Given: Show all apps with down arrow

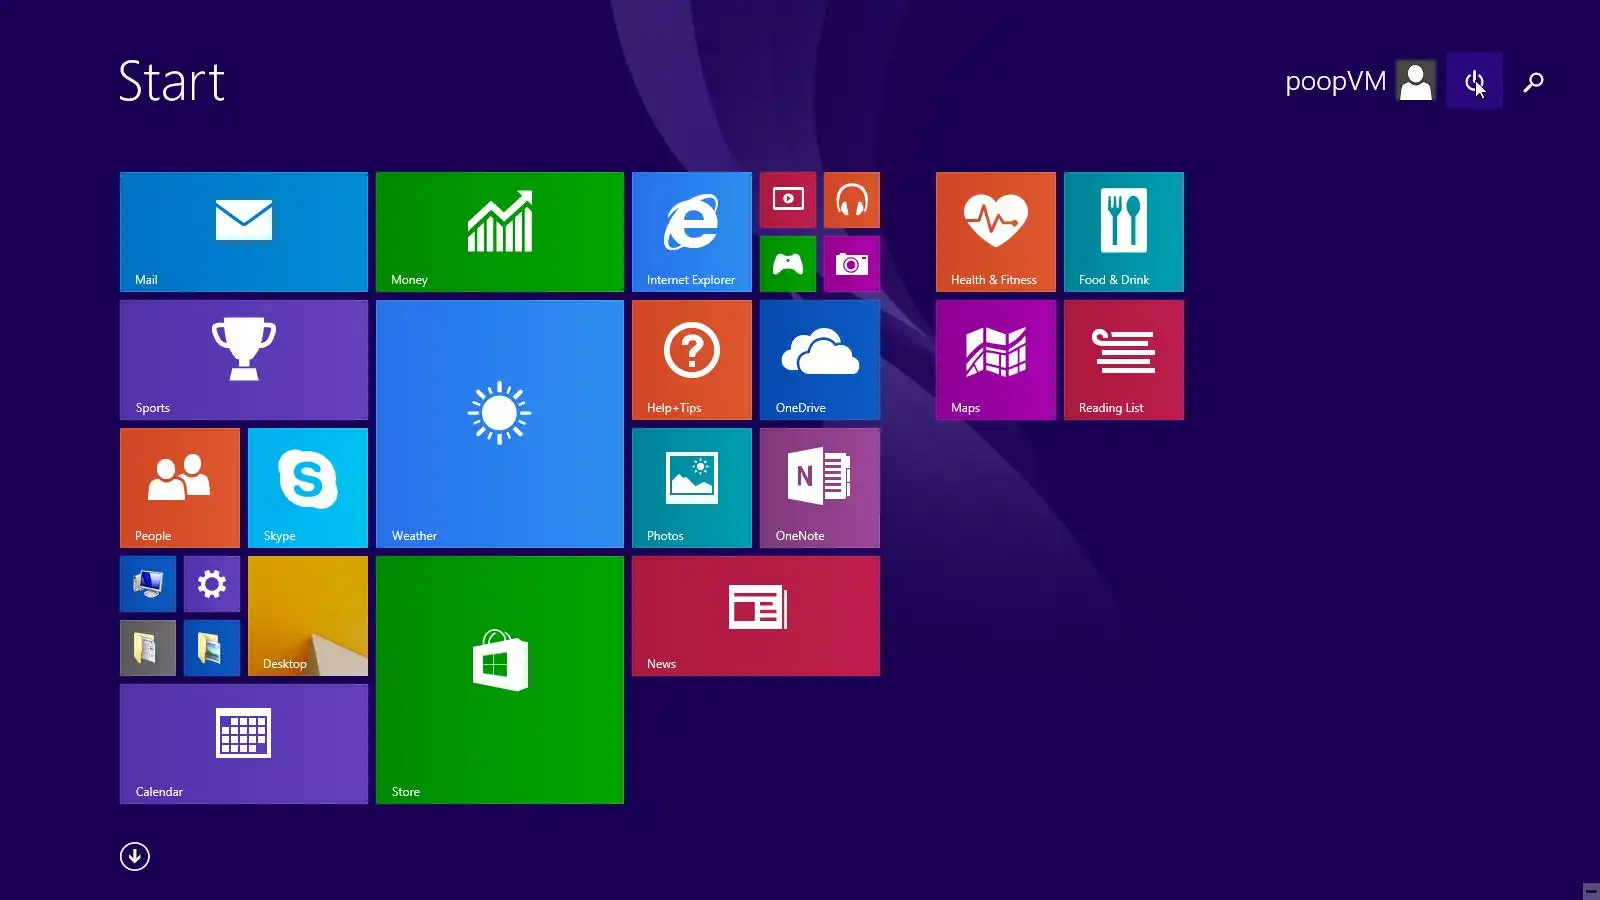Looking at the screenshot, I should [135, 856].
